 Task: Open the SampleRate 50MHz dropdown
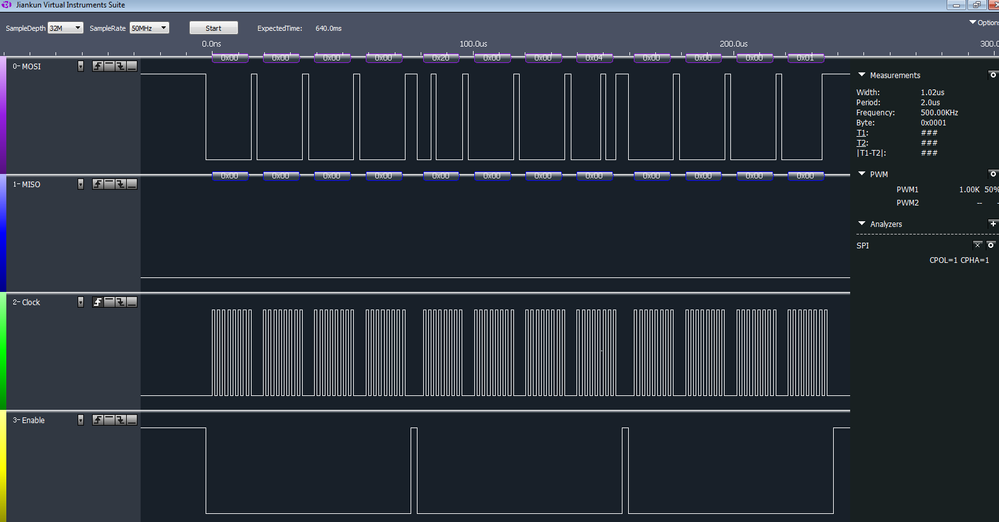point(149,28)
